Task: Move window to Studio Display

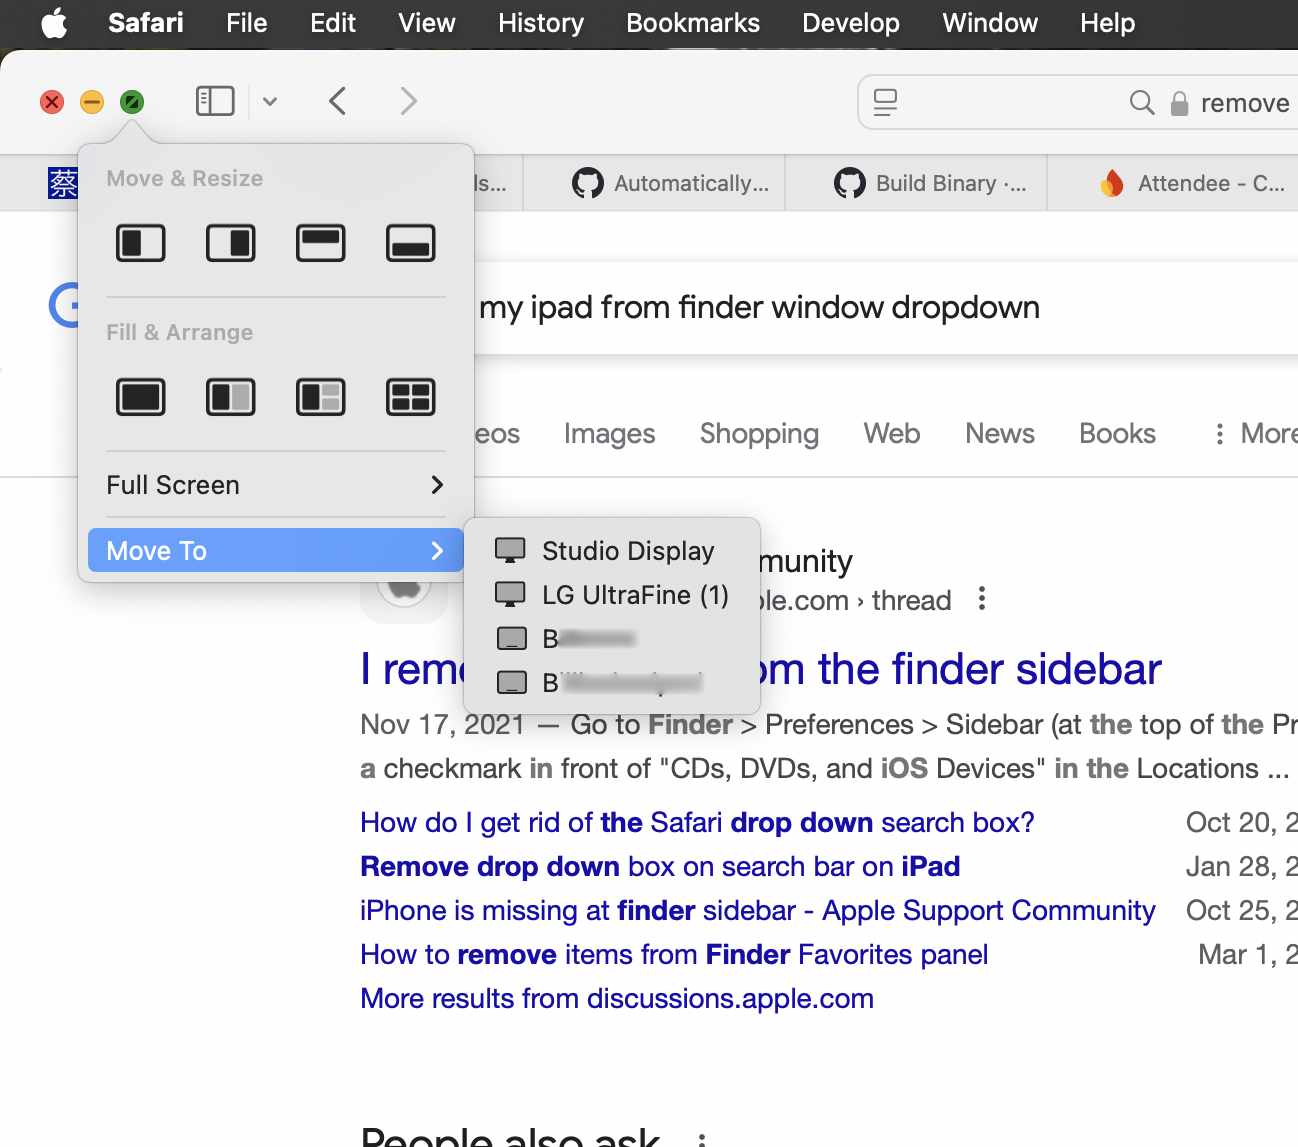Action: 612,551
